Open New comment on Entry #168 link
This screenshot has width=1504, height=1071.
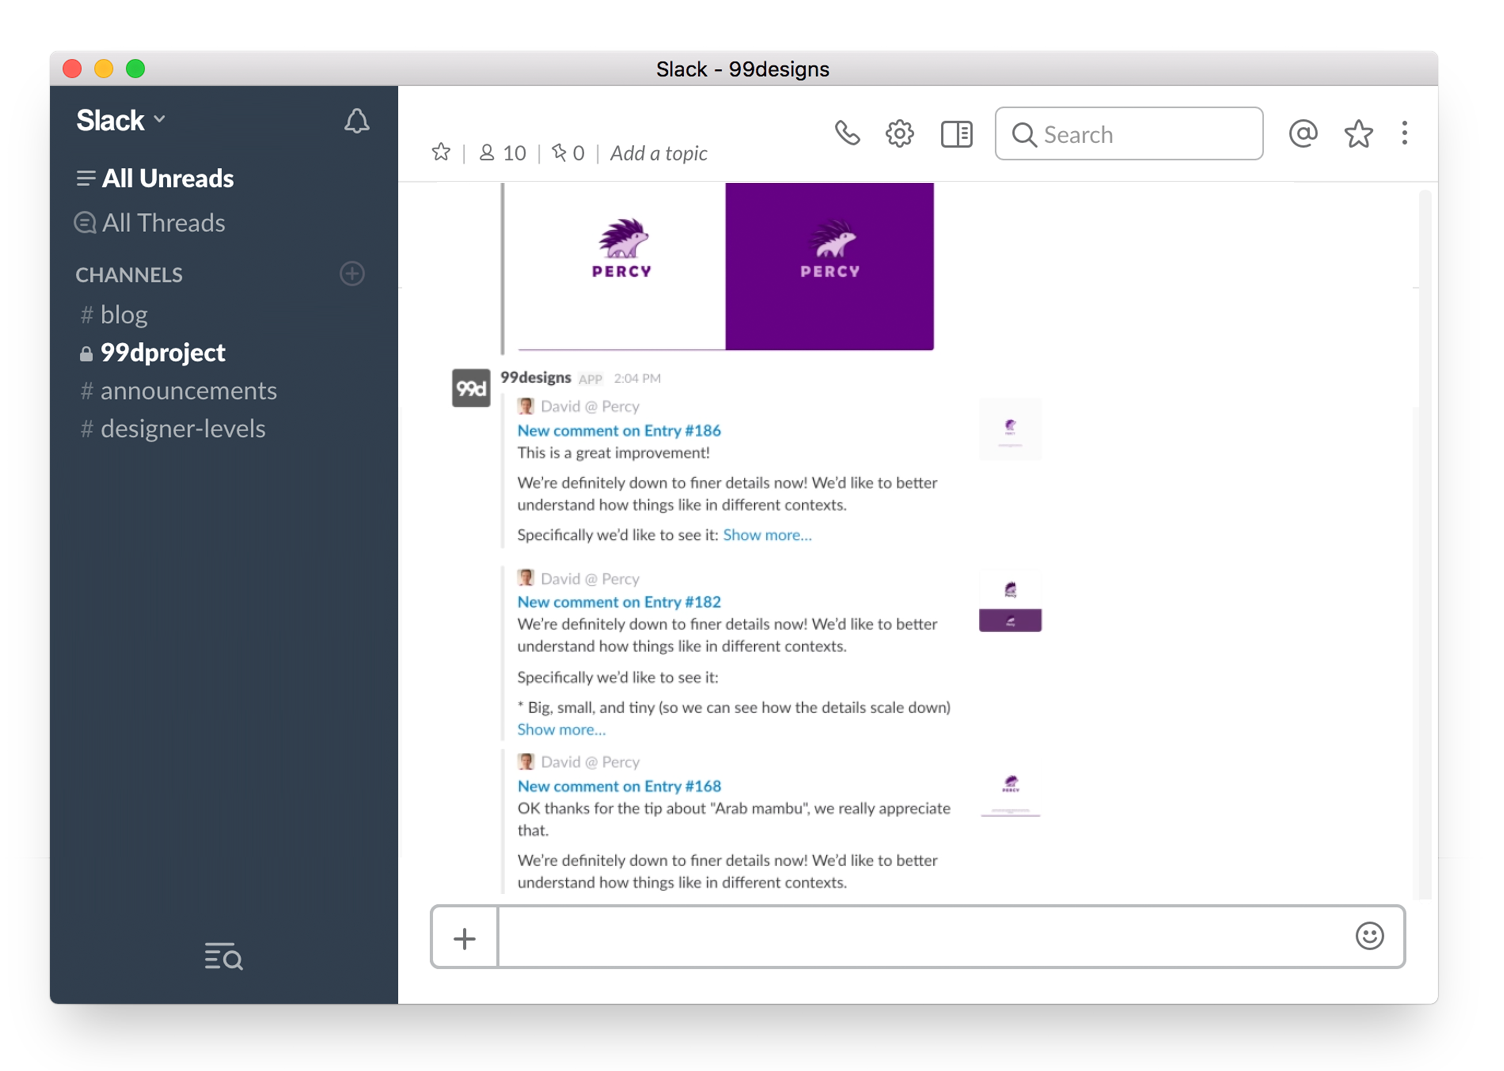(619, 786)
